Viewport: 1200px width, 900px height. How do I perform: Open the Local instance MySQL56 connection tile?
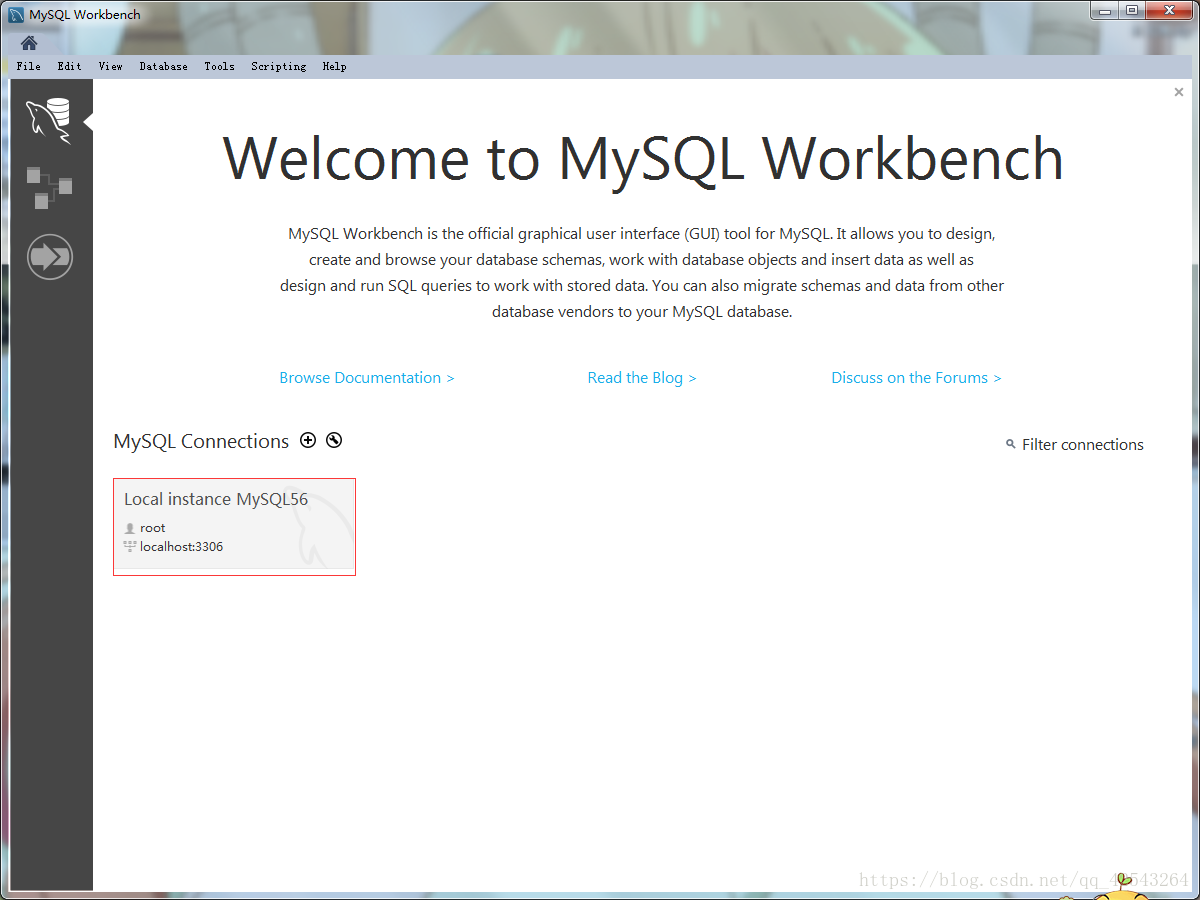click(x=234, y=527)
